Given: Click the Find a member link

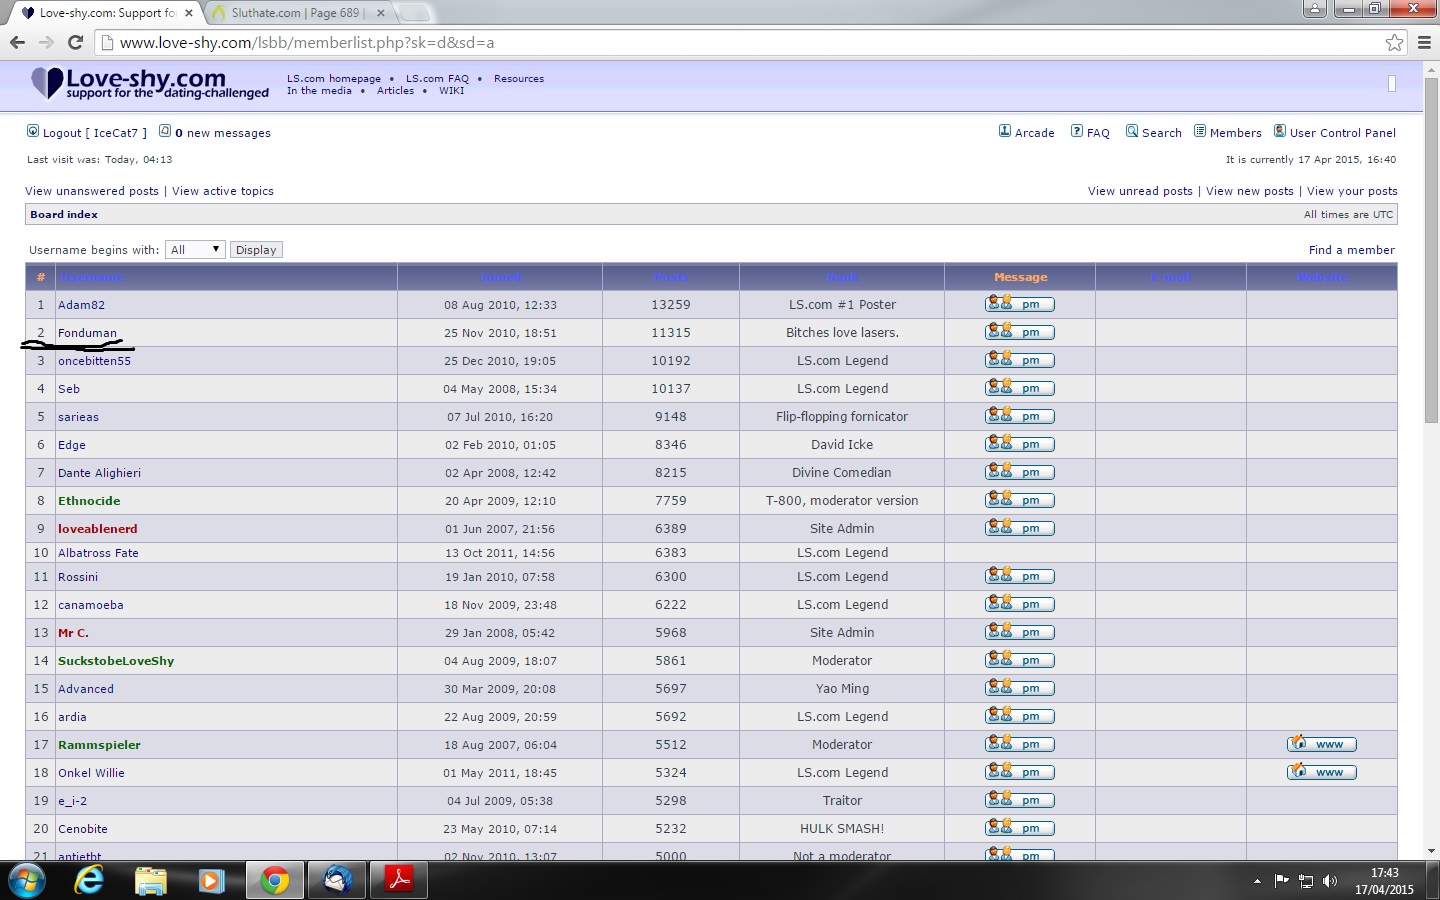Looking at the screenshot, I should (x=1351, y=250).
